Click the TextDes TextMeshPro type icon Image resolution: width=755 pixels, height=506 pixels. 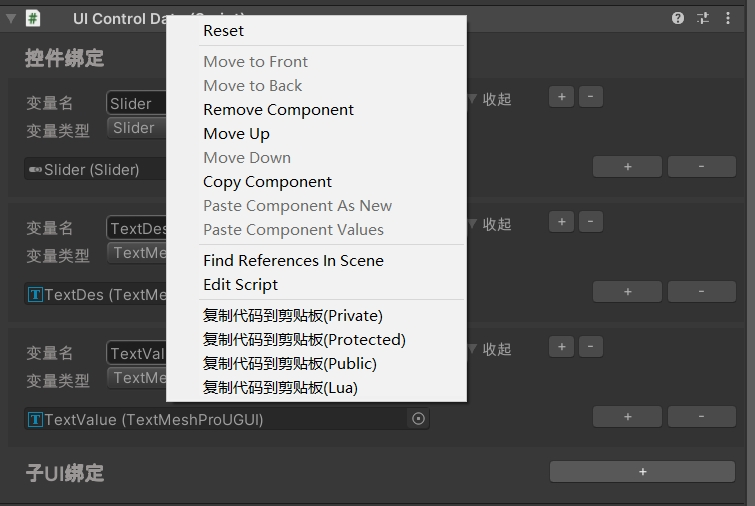coord(35,294)
